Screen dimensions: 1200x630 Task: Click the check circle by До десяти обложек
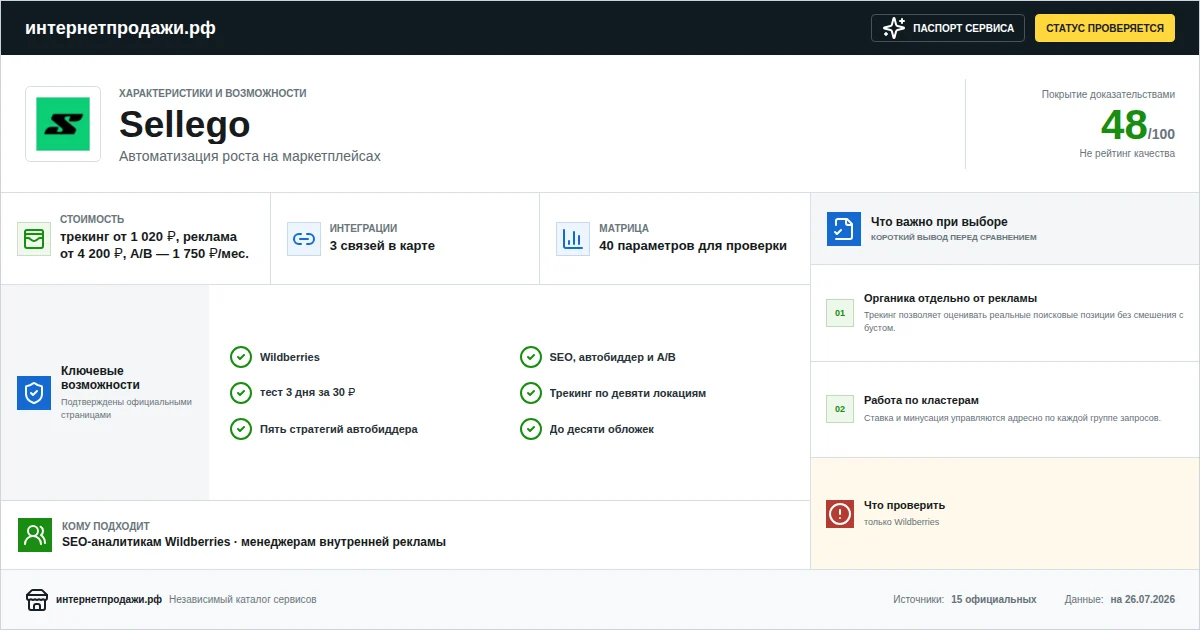[x=531, y=429]
